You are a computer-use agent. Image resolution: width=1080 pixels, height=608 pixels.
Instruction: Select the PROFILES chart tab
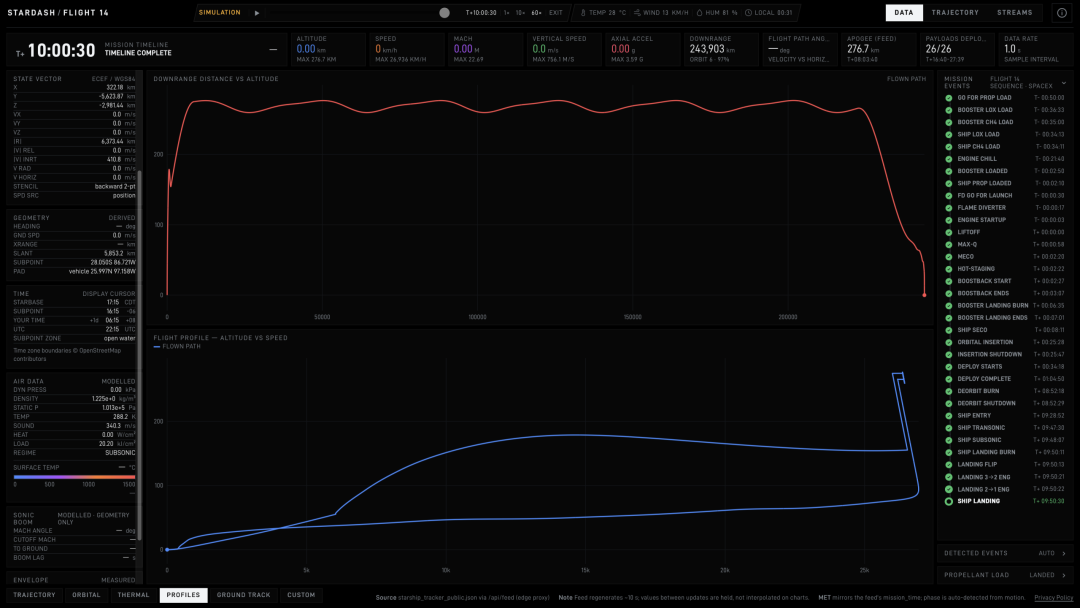[x=183, y=595]
